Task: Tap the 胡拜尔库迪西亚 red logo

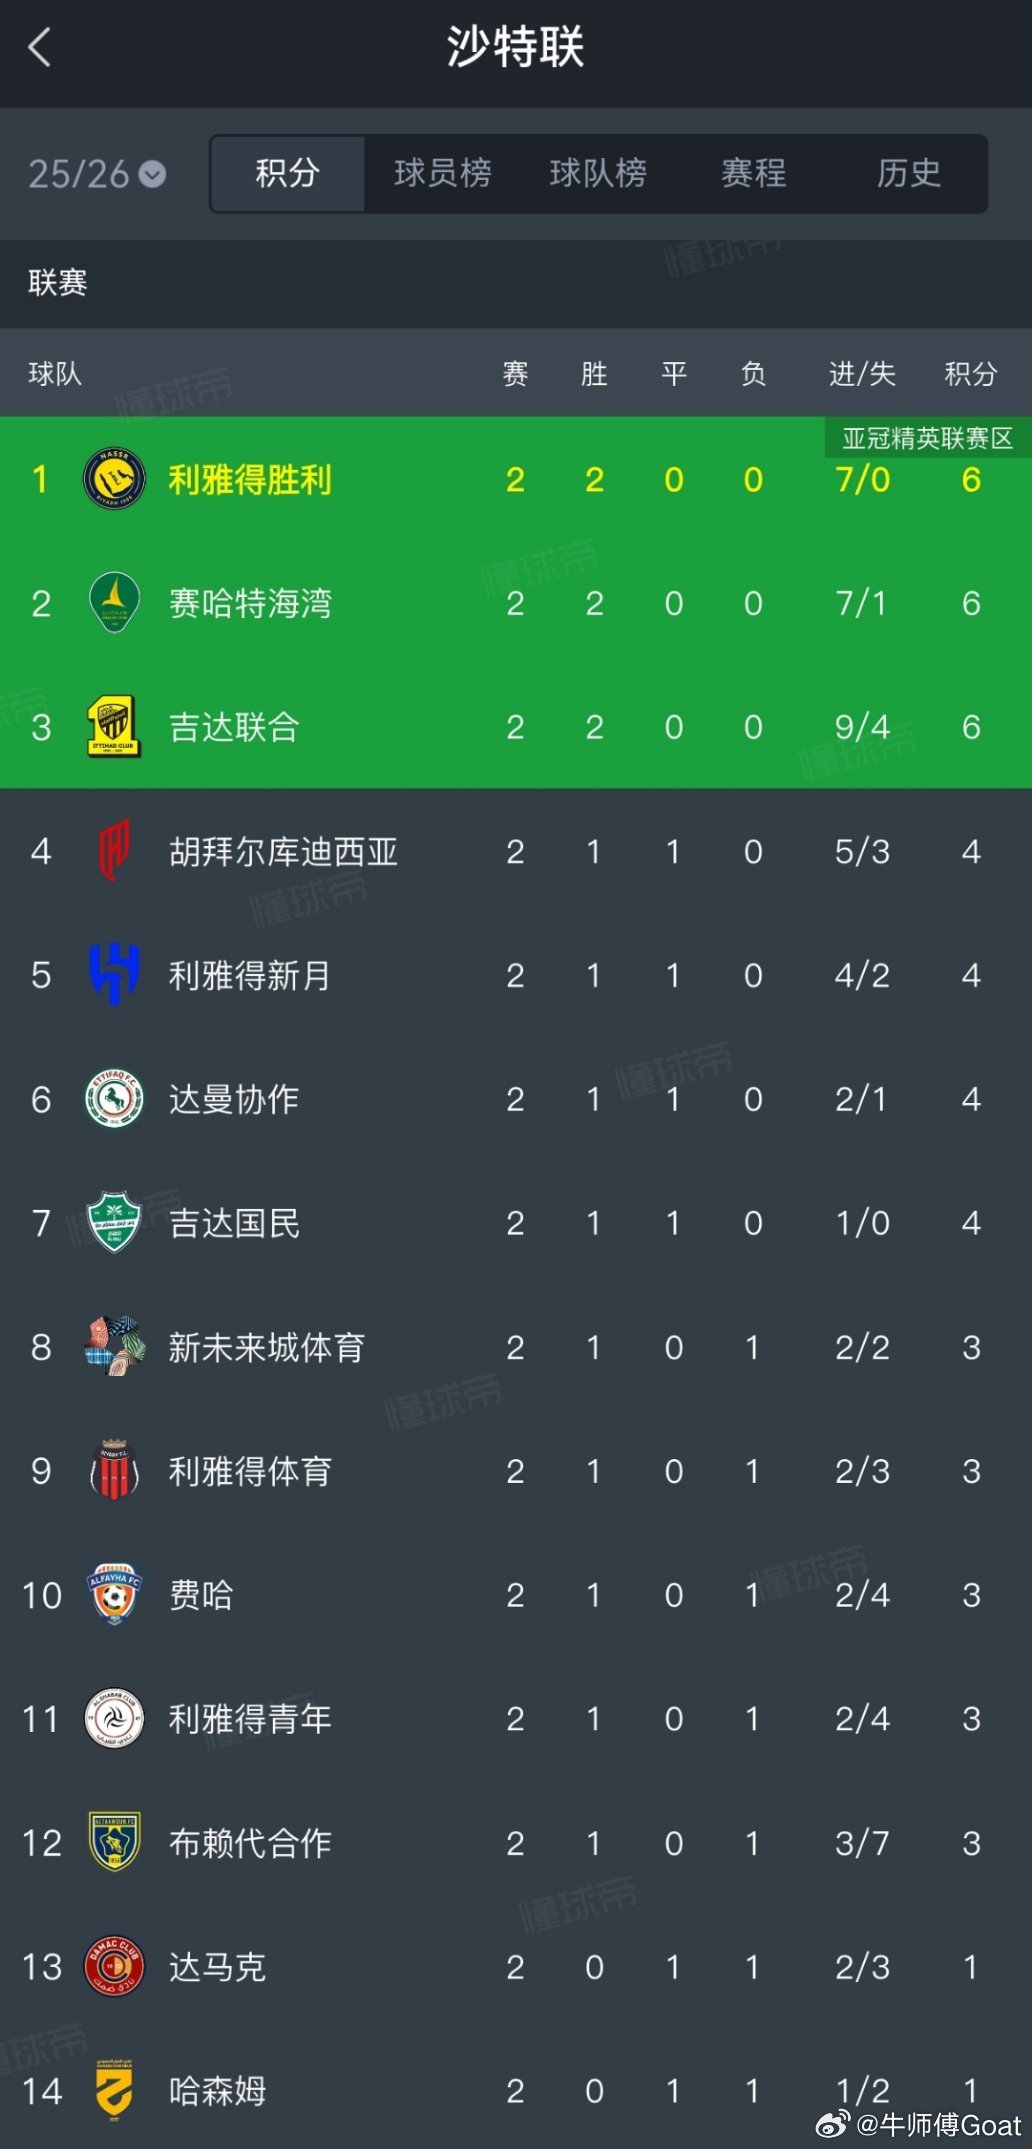Action: coord(114,851)
